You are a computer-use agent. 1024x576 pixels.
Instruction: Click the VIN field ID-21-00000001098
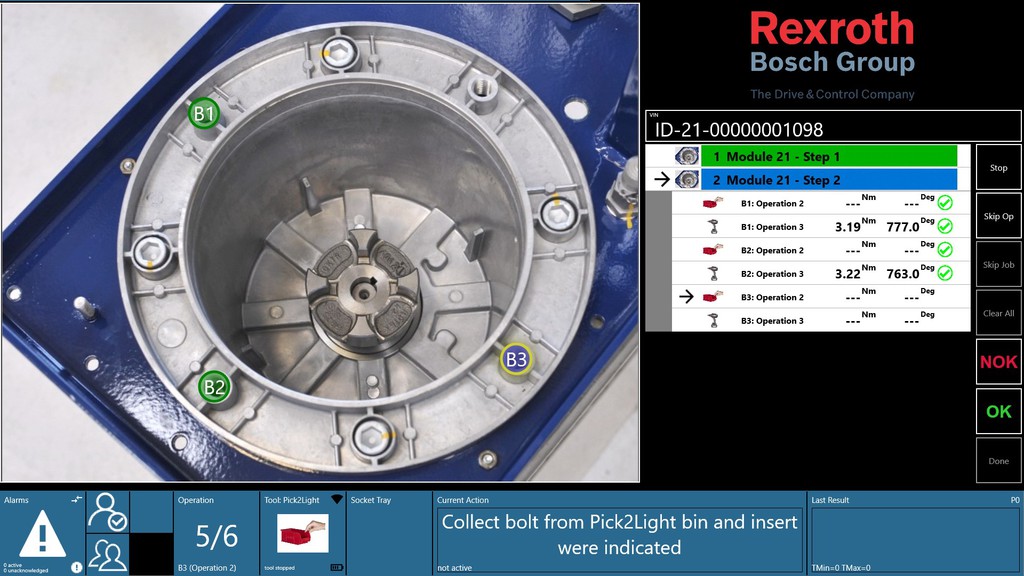pos(833,126)
